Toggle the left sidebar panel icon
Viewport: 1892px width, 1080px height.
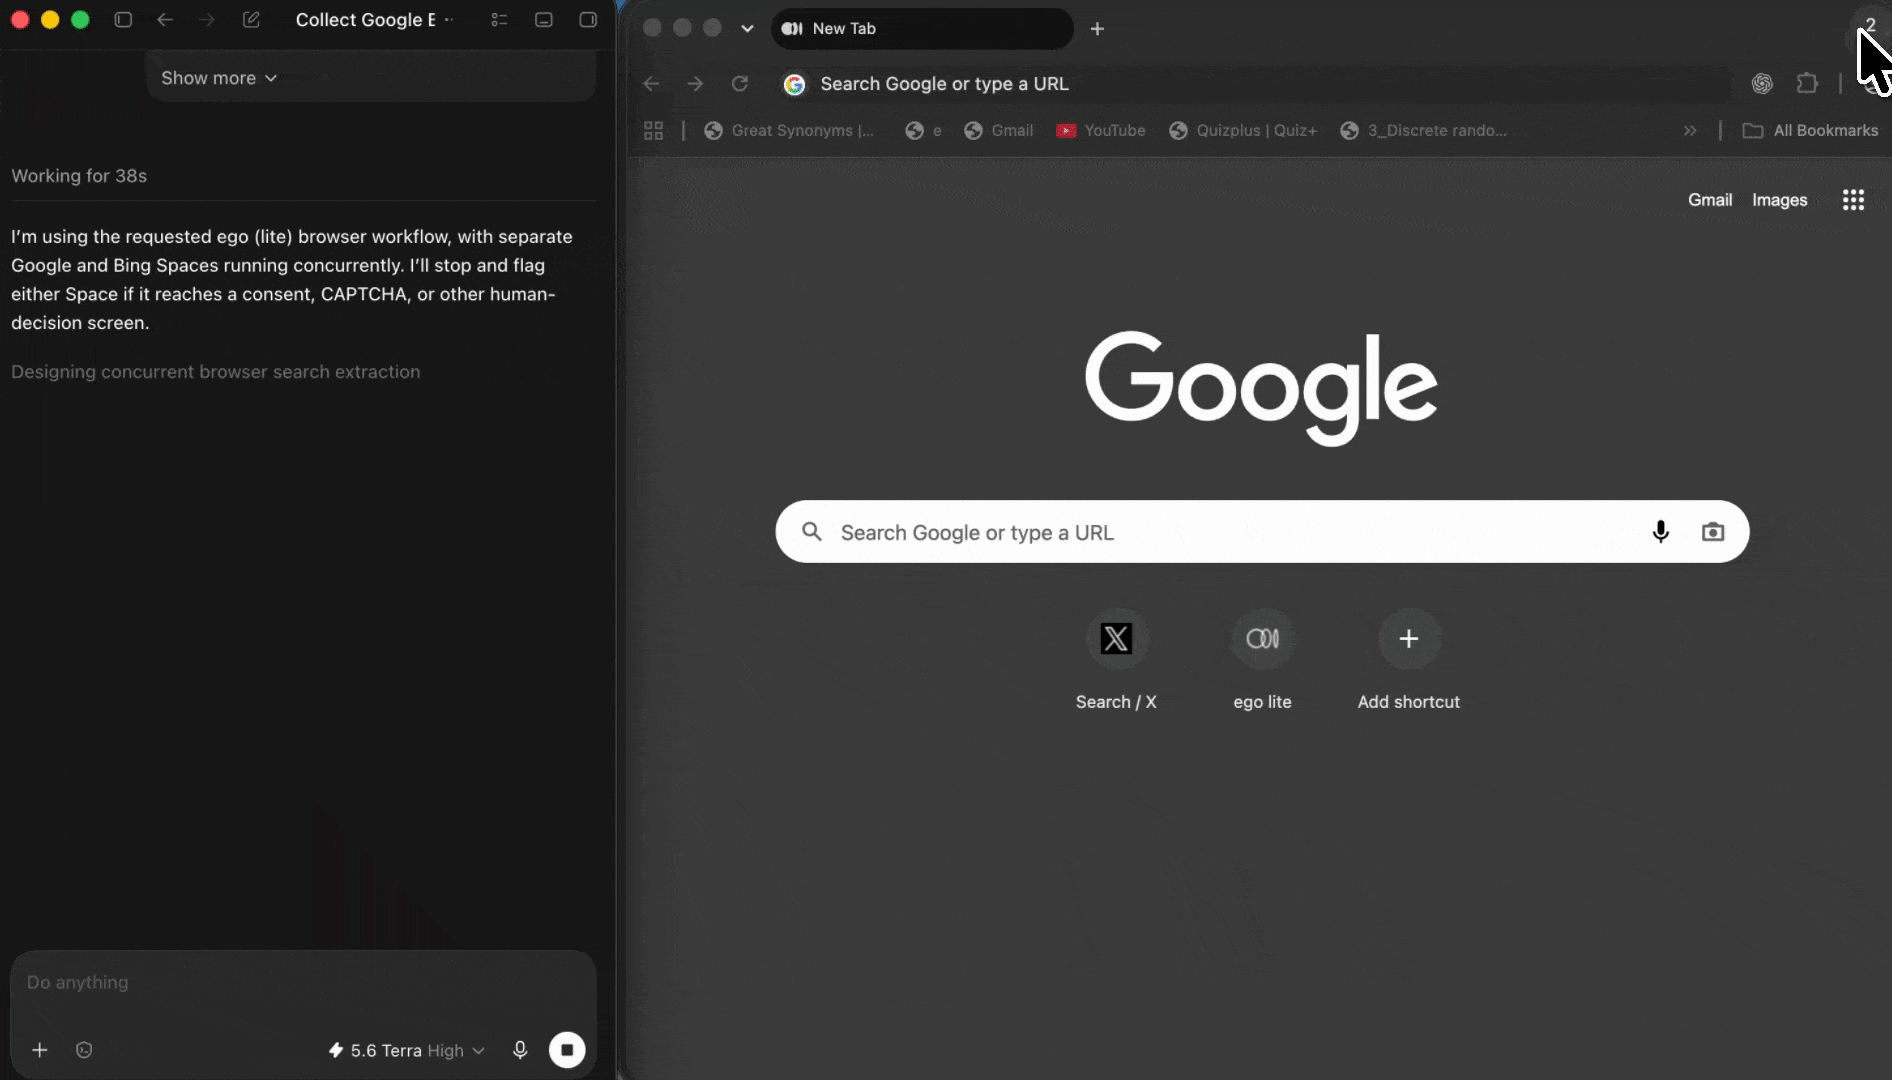(123, 20)
